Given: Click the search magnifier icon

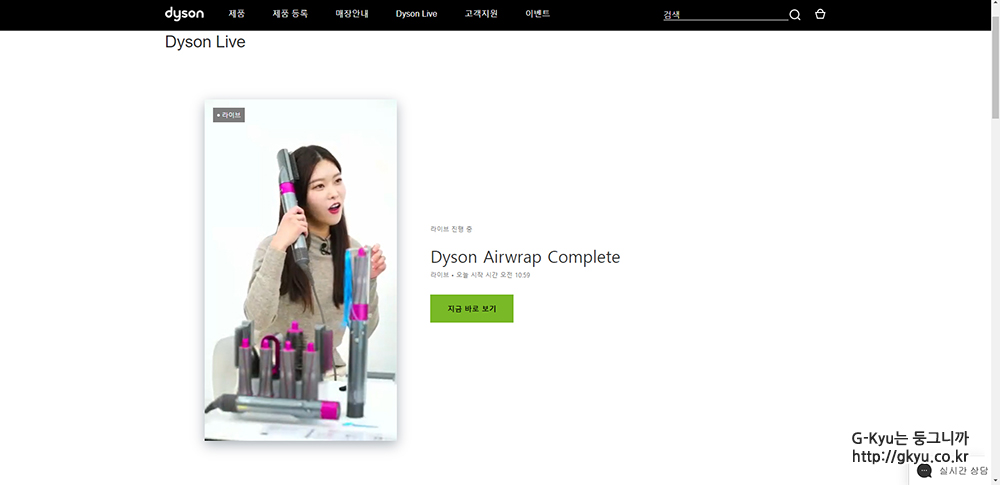Looking at the screenshot, I should click(x=795, y=15).
